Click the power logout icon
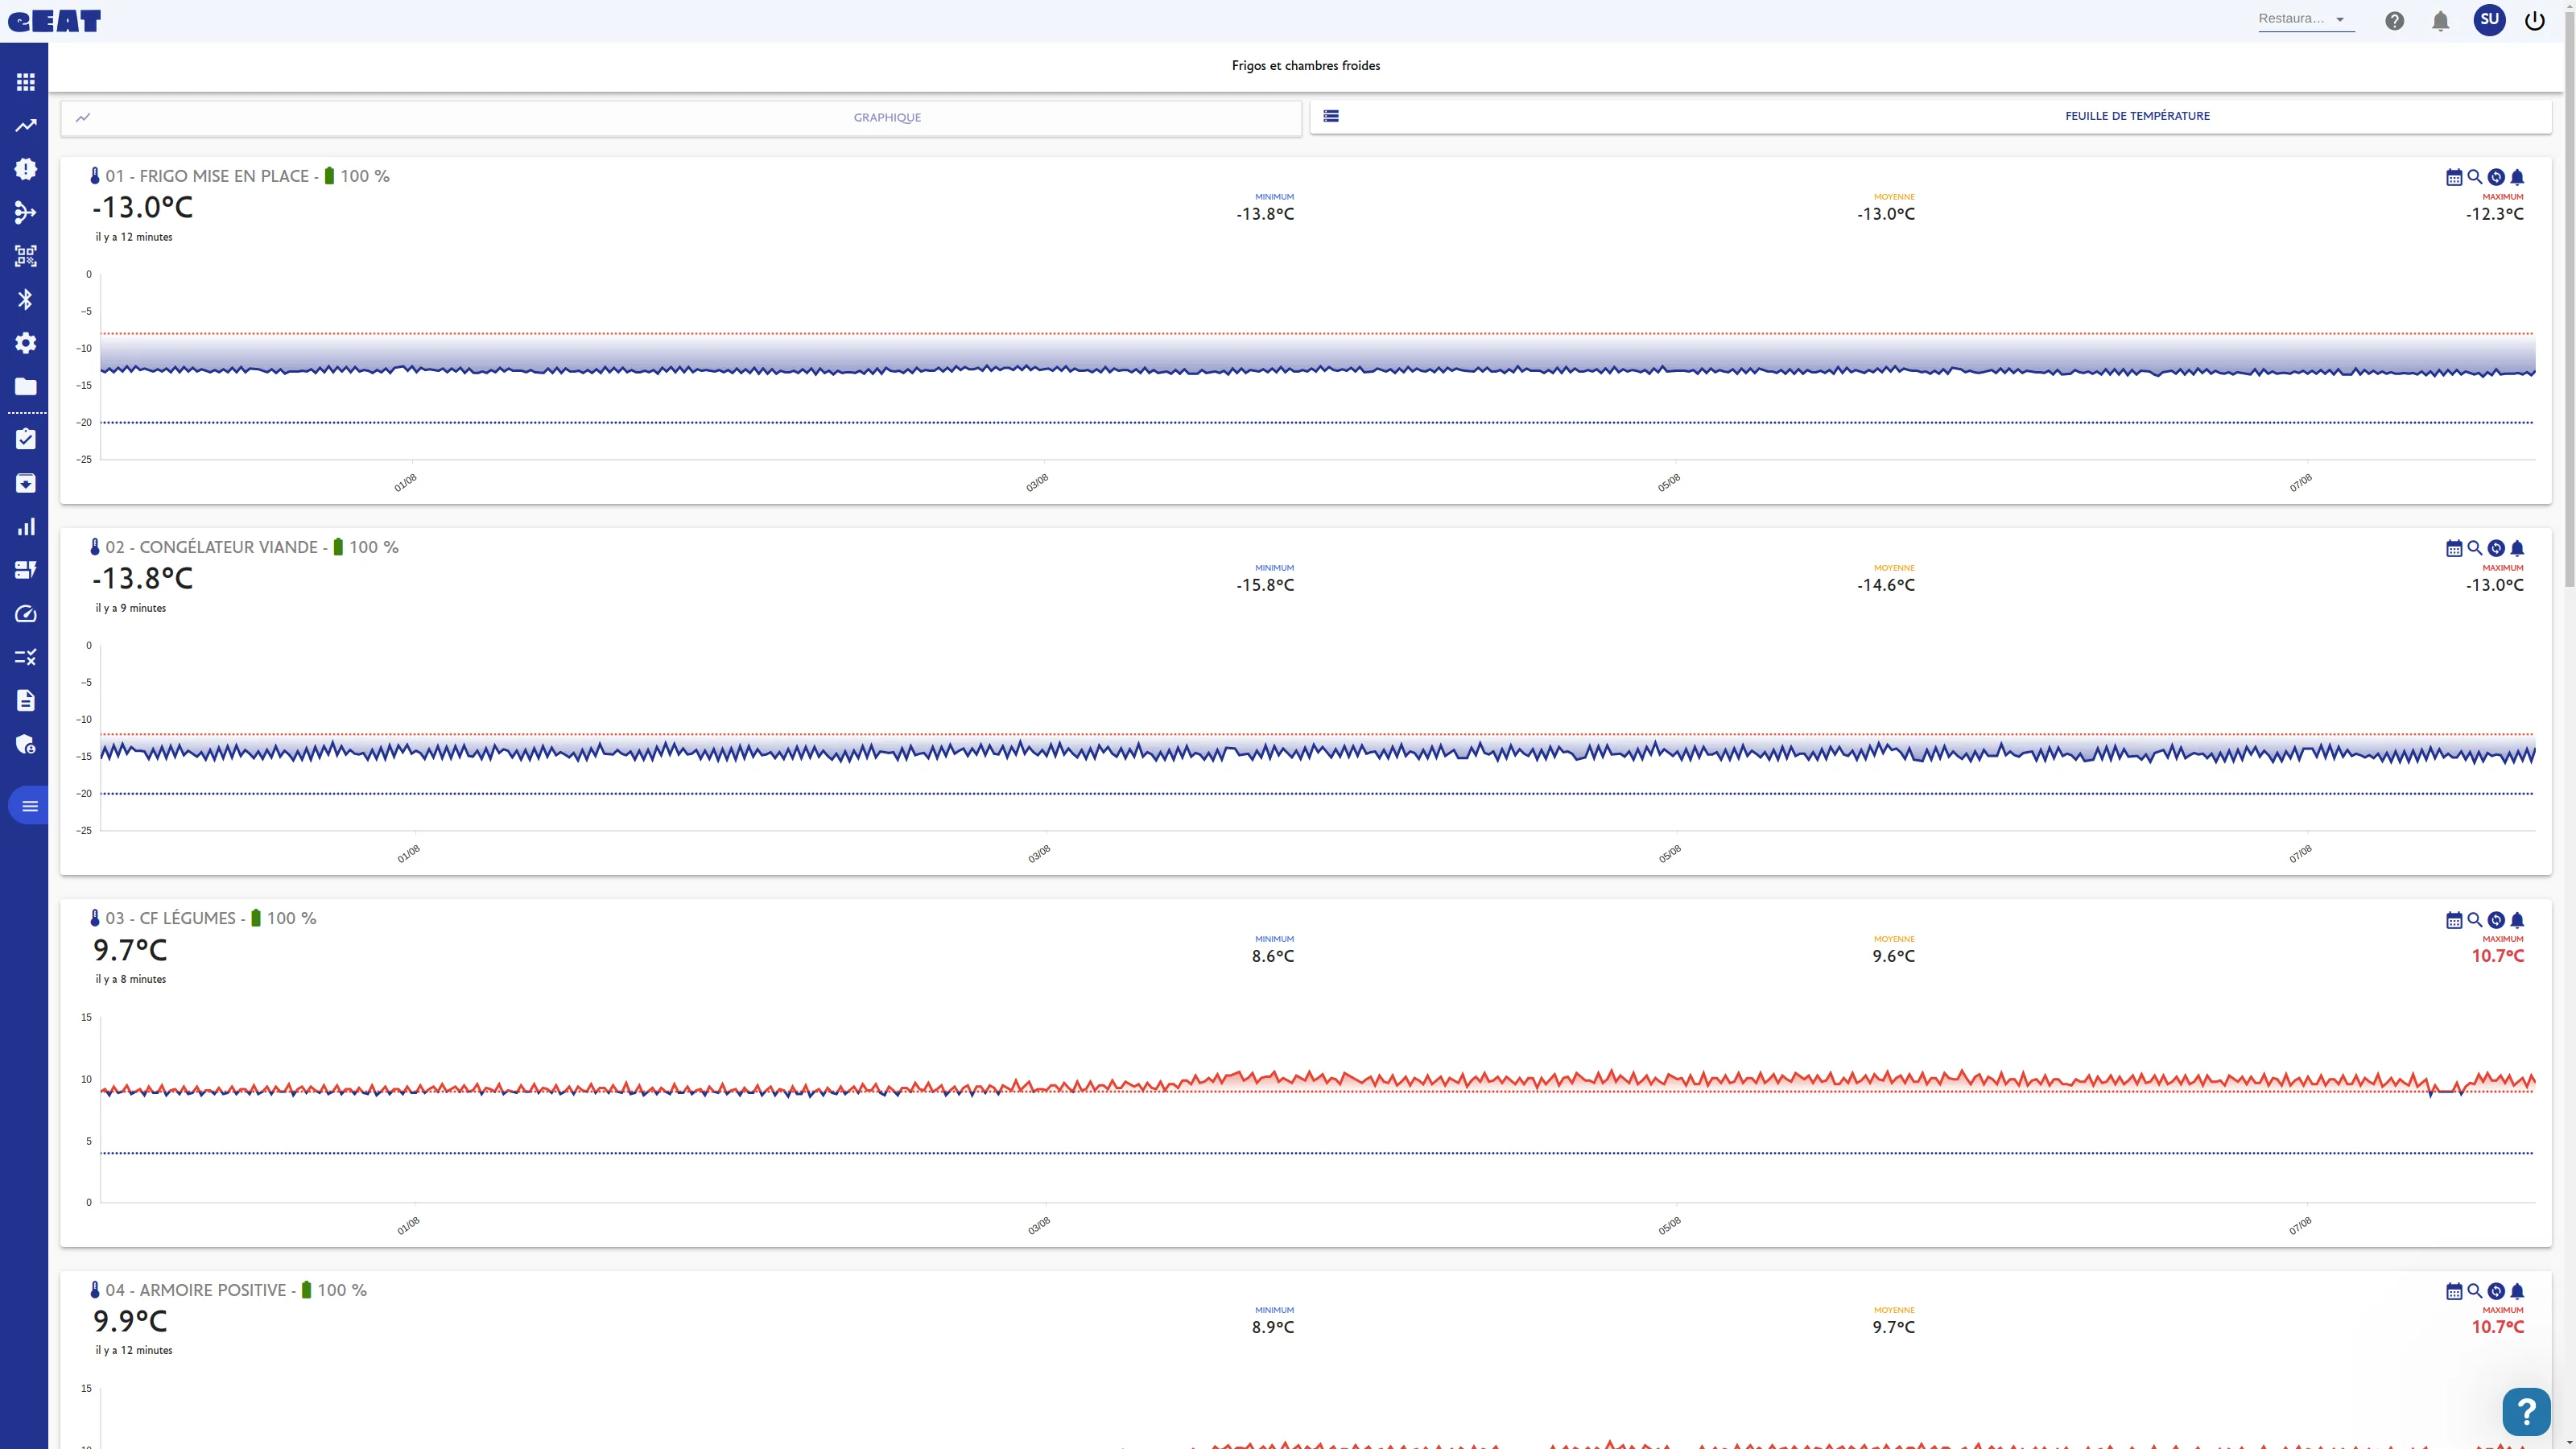 [2535, 20]
